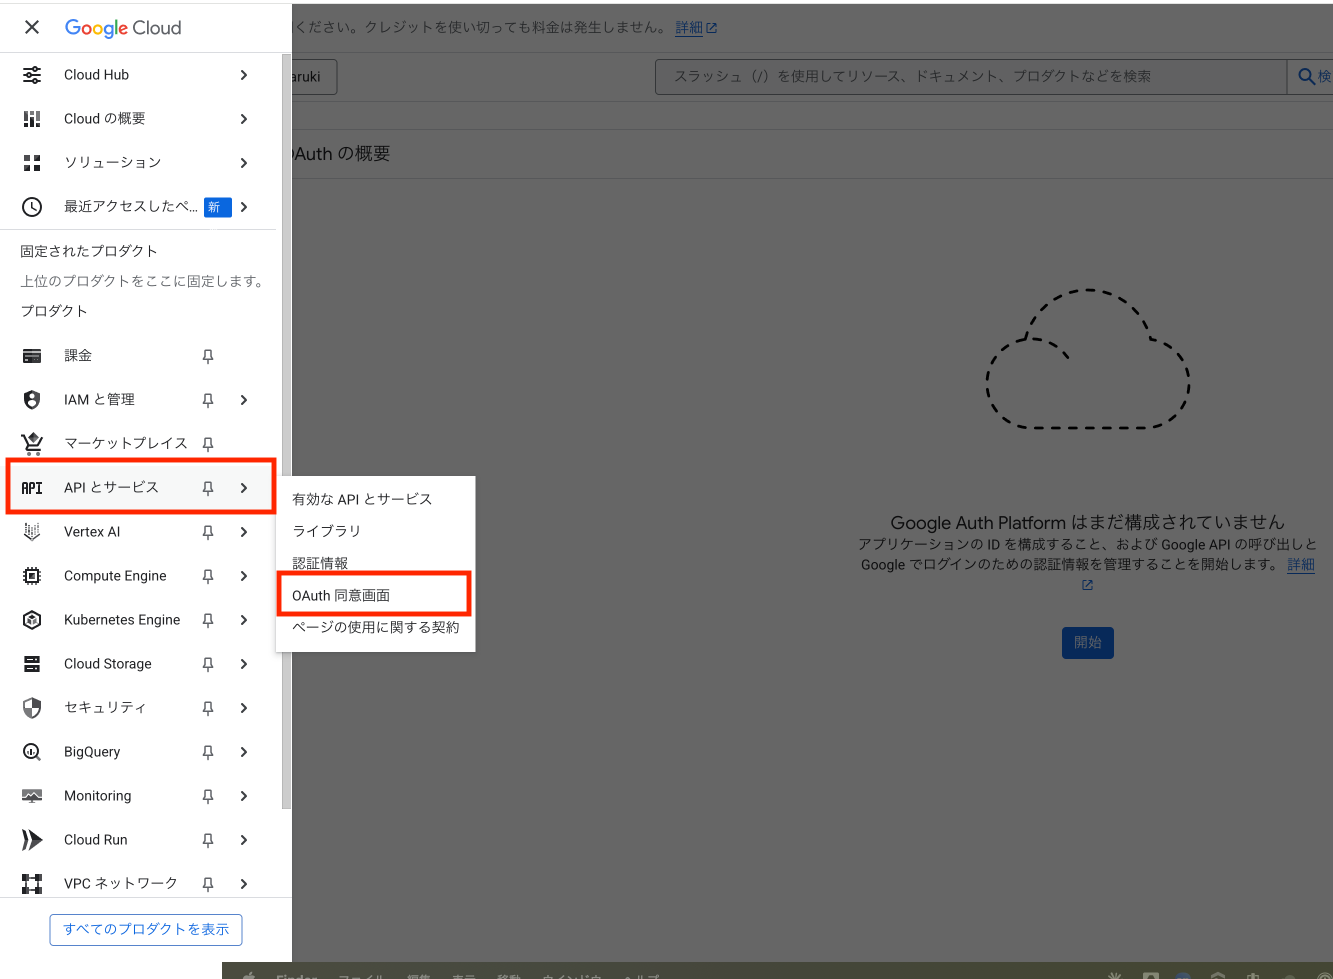Expand ソリューション submenu arrow
The height and width of the screenshot is (979, 1333).
click(244, 163)
